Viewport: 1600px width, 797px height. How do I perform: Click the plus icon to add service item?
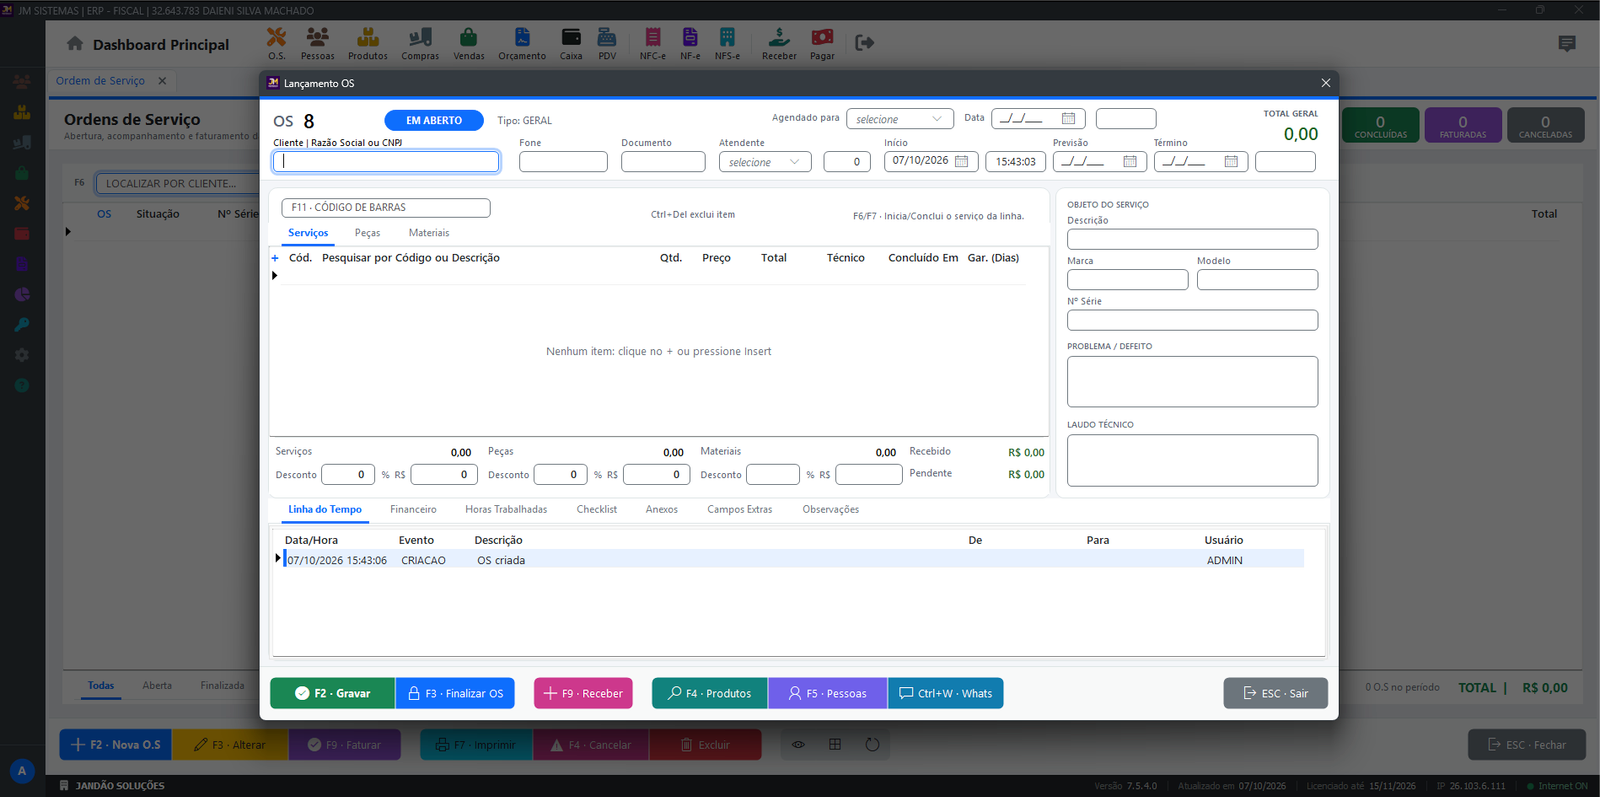click(x=275, y=258)
